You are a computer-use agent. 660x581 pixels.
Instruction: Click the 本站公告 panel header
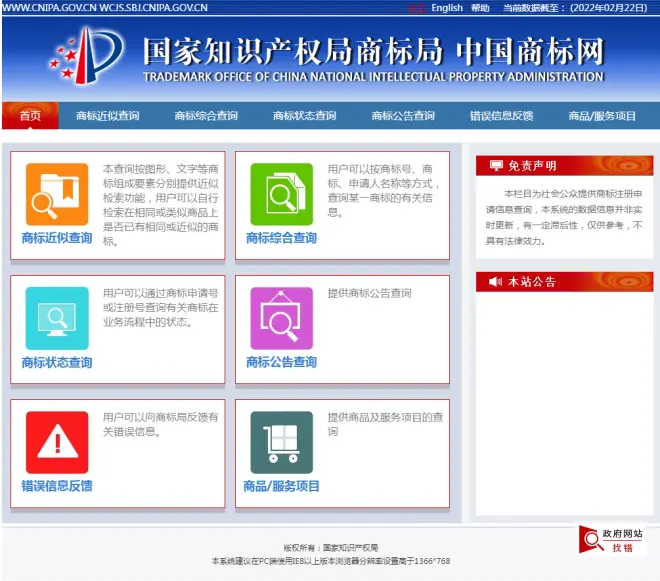click(x=564, y=281)
